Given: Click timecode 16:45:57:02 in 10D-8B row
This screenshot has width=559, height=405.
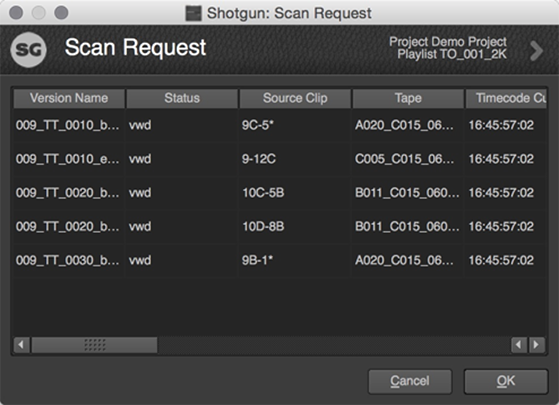Looking at the screenshot, I should click(501, 227).
